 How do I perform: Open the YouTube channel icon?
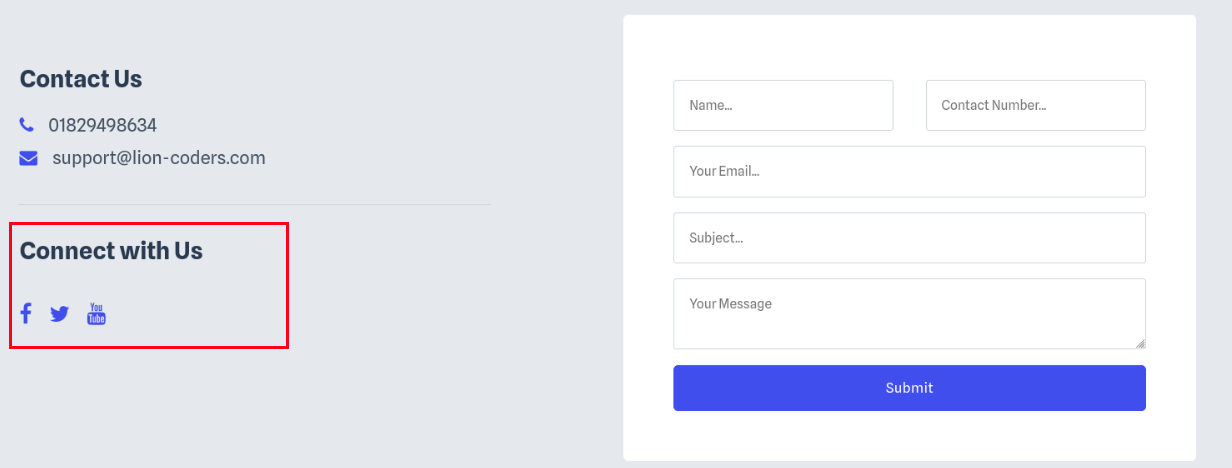point(96,314)
